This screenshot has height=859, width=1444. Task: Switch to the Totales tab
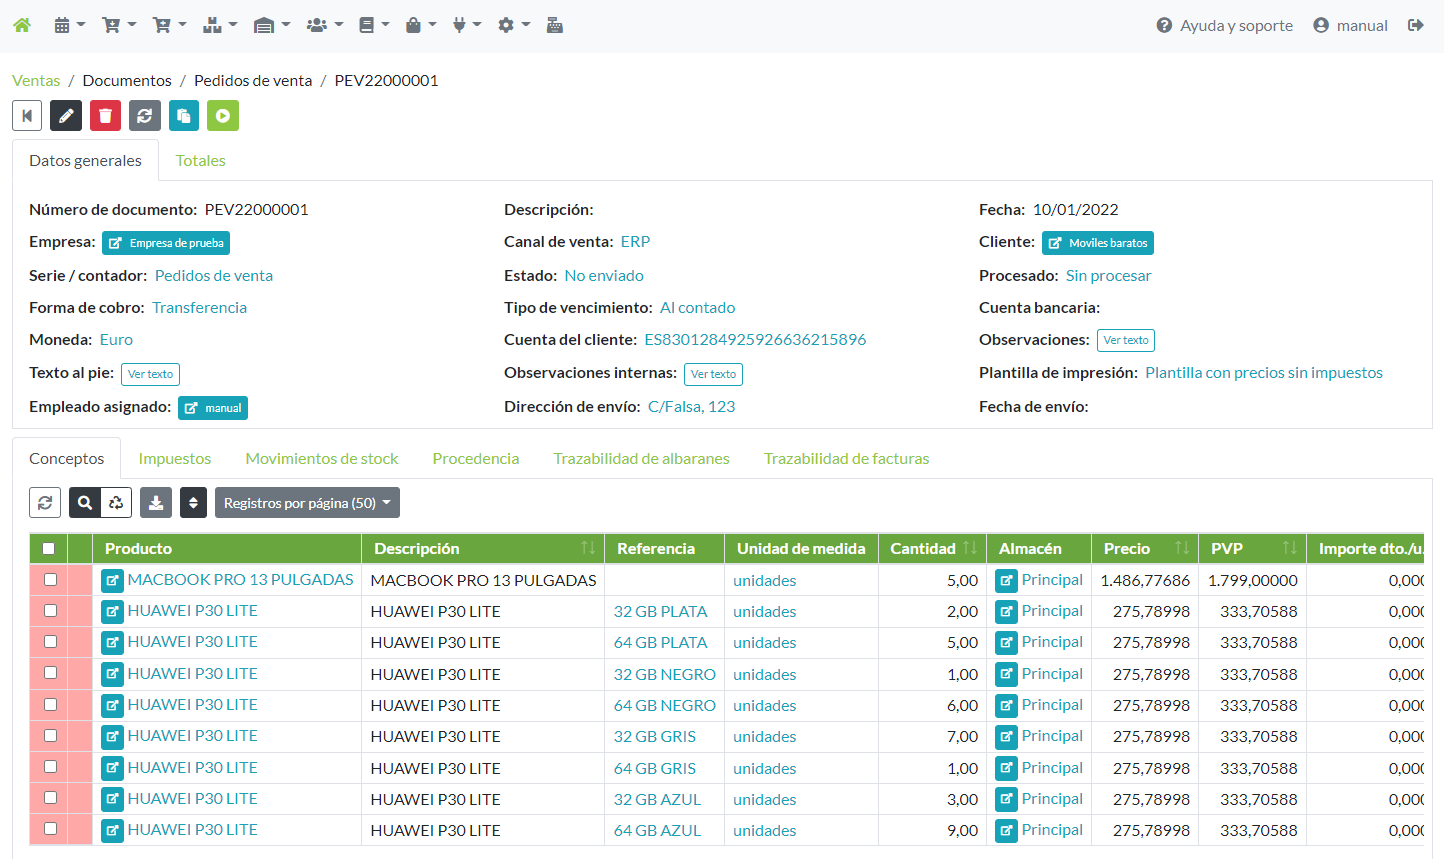pyautogui.click(x=200, y=160)
